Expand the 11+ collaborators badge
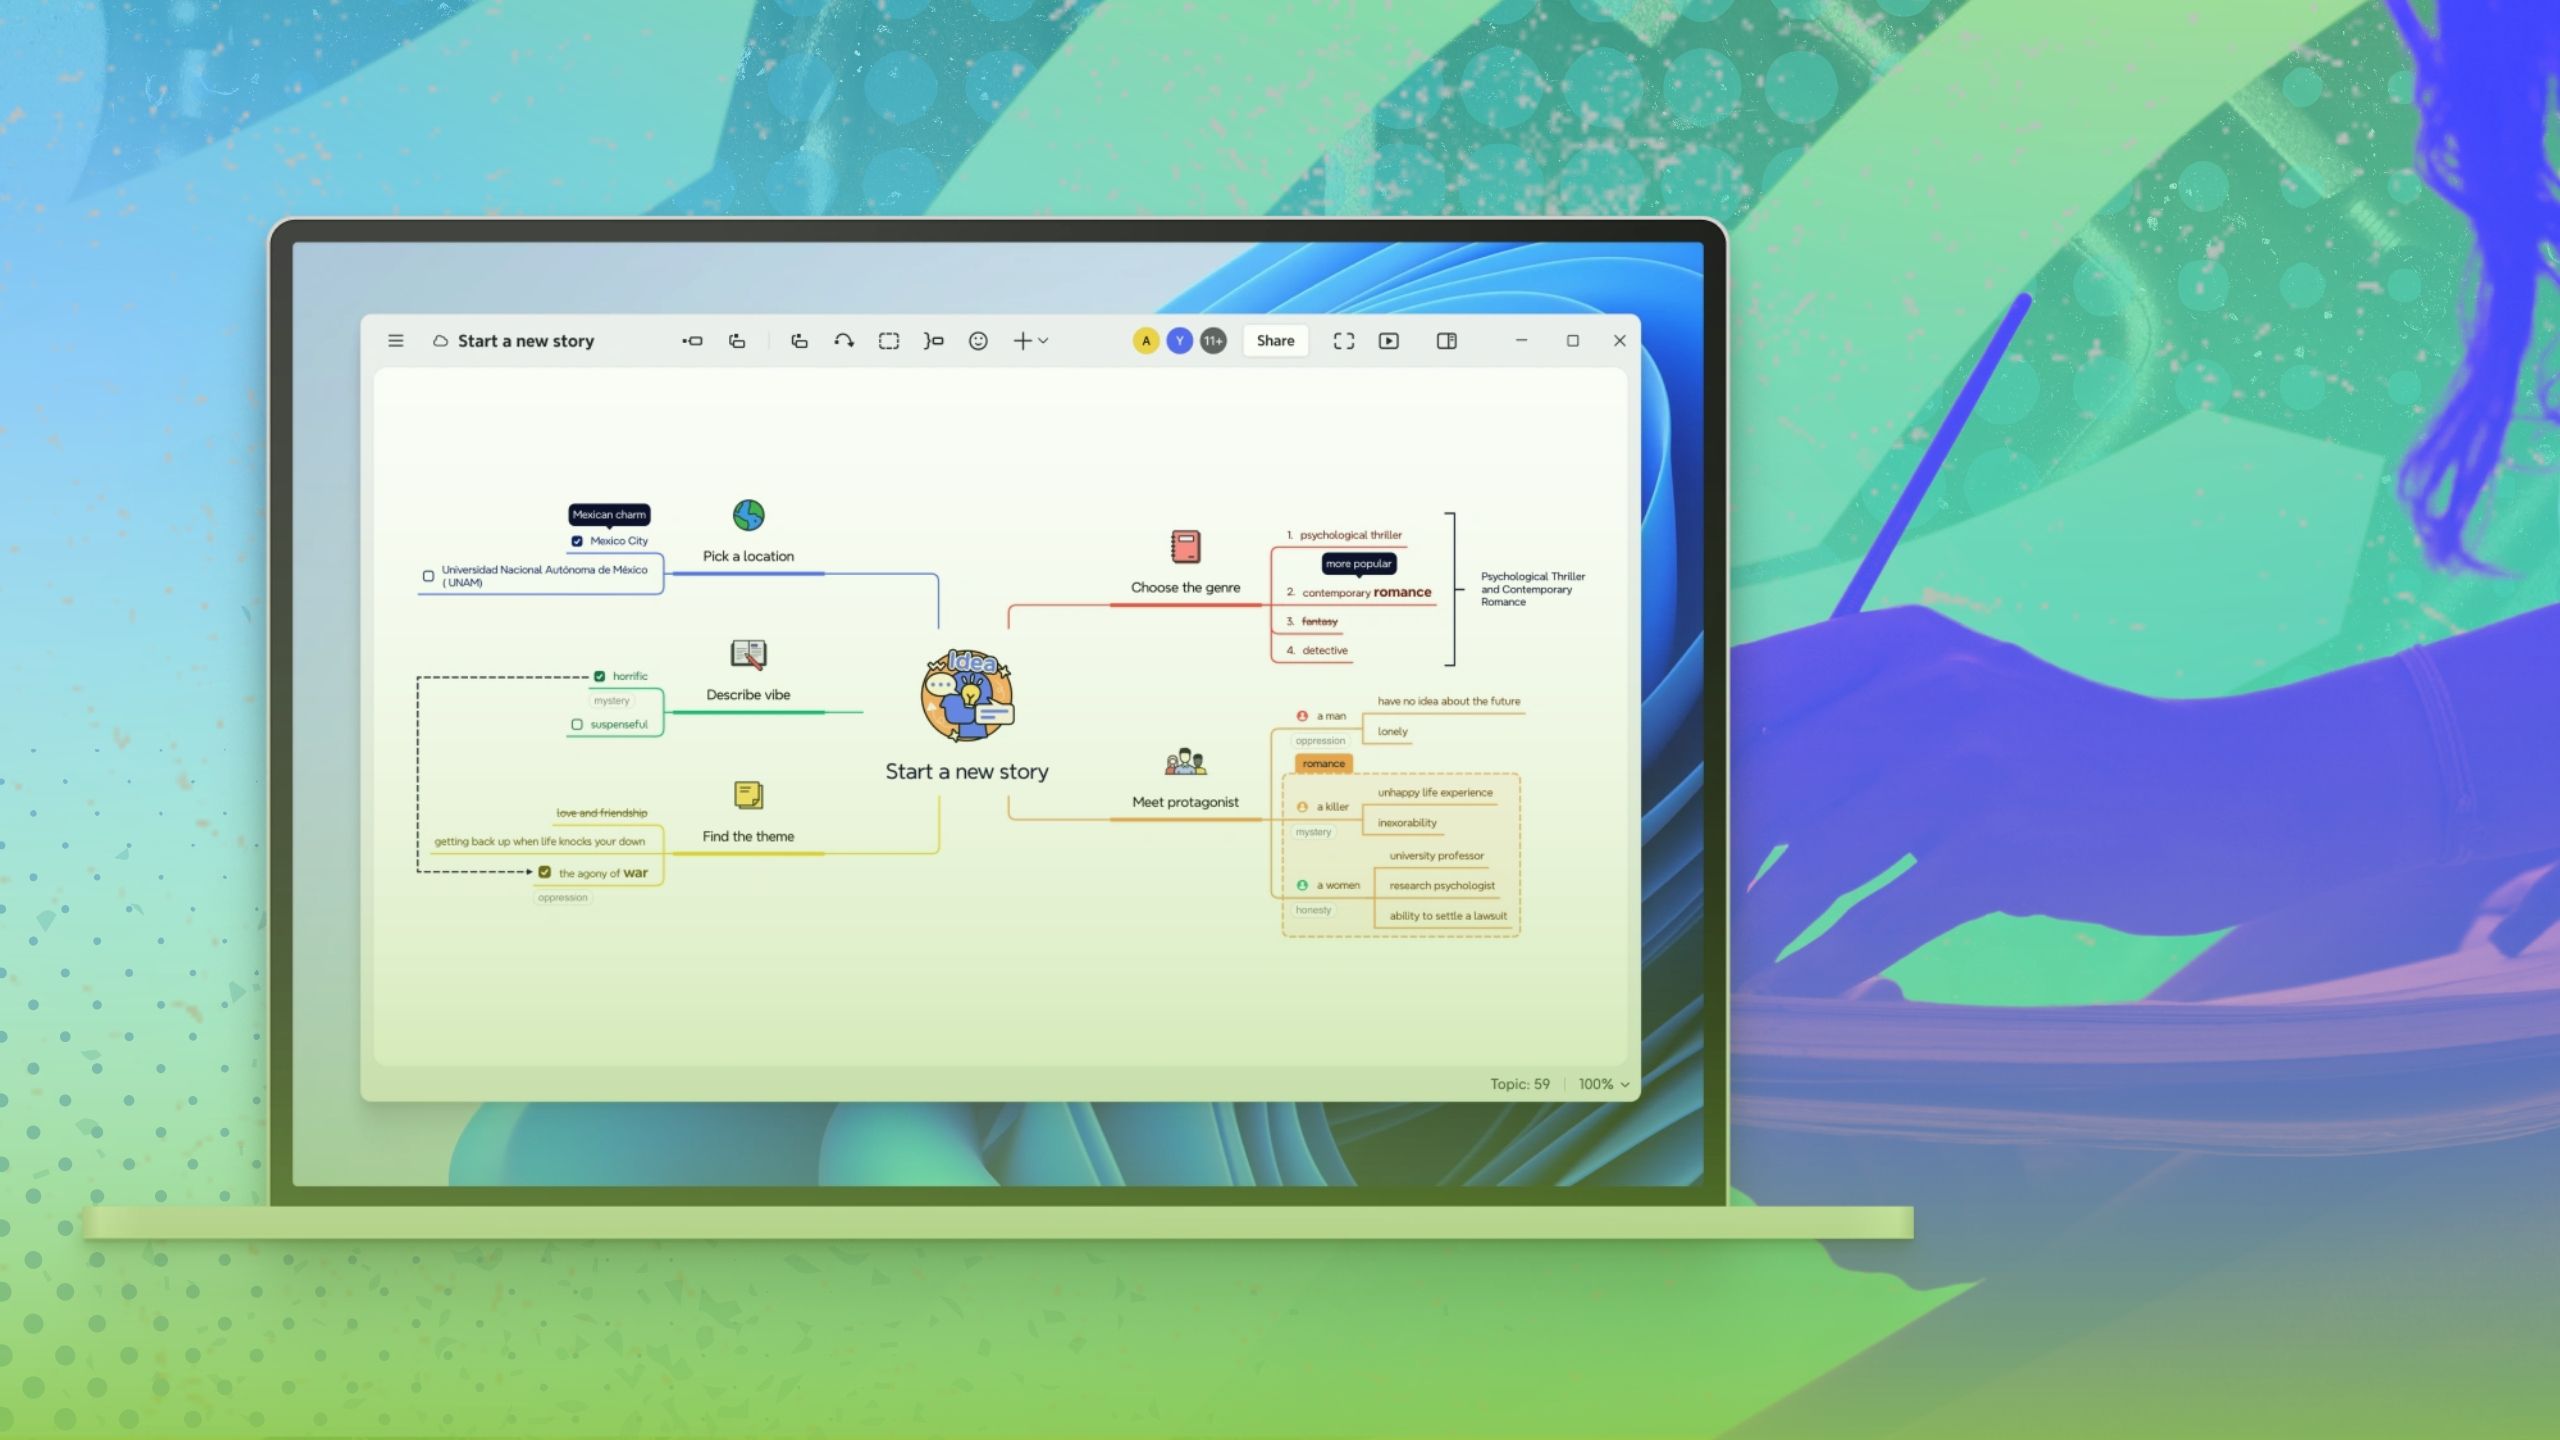Viewport: 2560px width, 1440px height. coord(1212,341)
